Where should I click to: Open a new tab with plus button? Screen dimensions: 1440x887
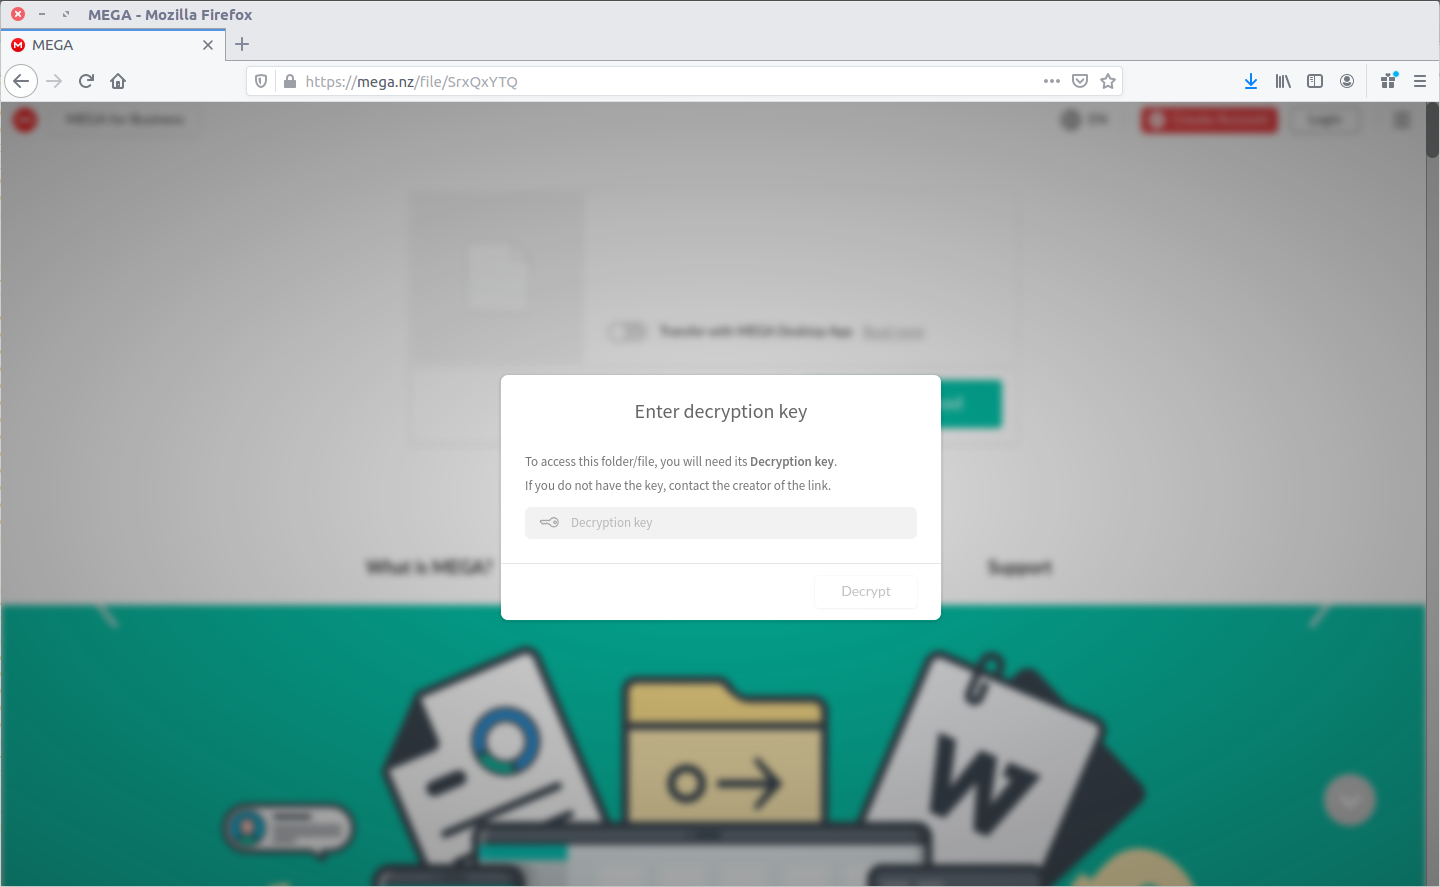(x=242, y=44)
